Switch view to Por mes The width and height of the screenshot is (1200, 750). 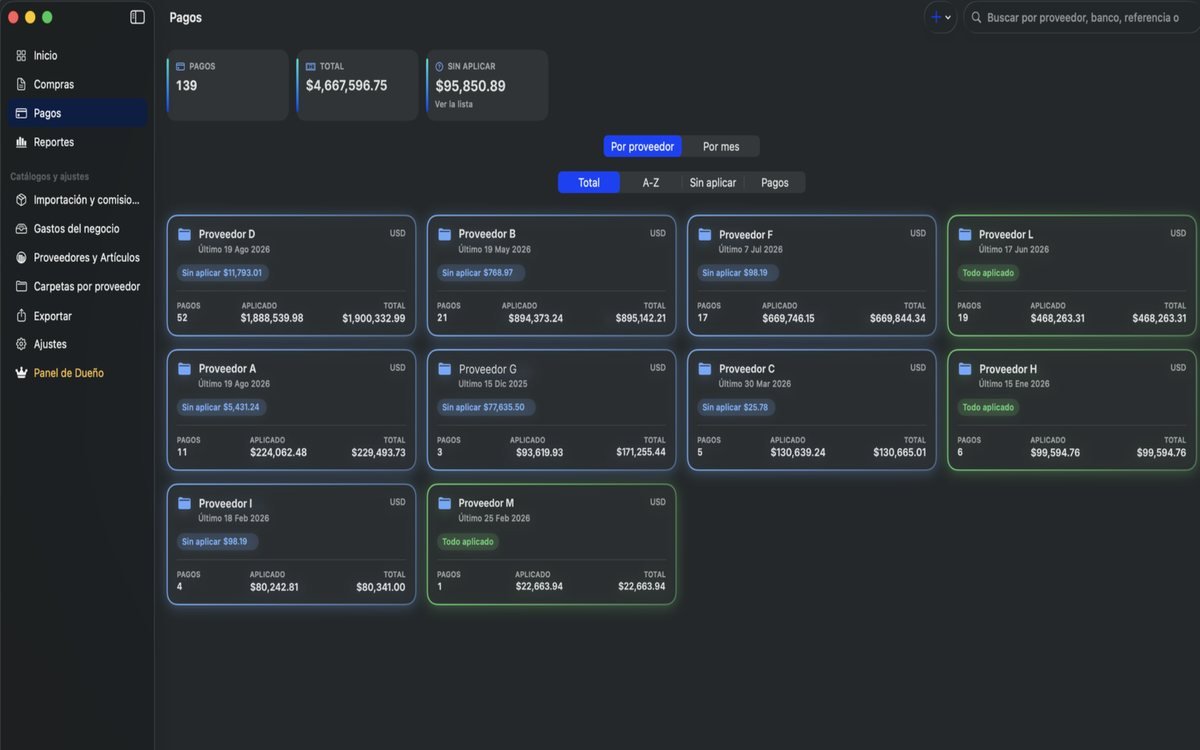(x=721, y=147)
